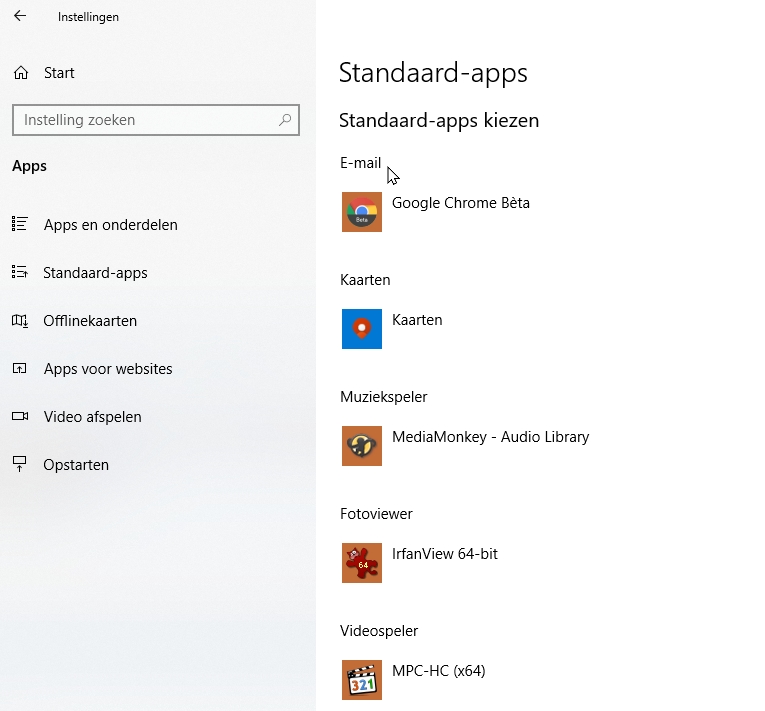Image resolution: width=765 pixels, height=711 pixels.
Task: Focus the Instelling zoeken search field
Action: point(145,120)
